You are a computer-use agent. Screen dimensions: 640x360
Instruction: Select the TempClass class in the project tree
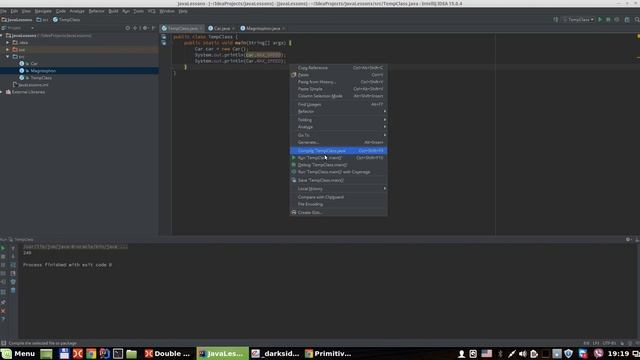click(41, 78)
